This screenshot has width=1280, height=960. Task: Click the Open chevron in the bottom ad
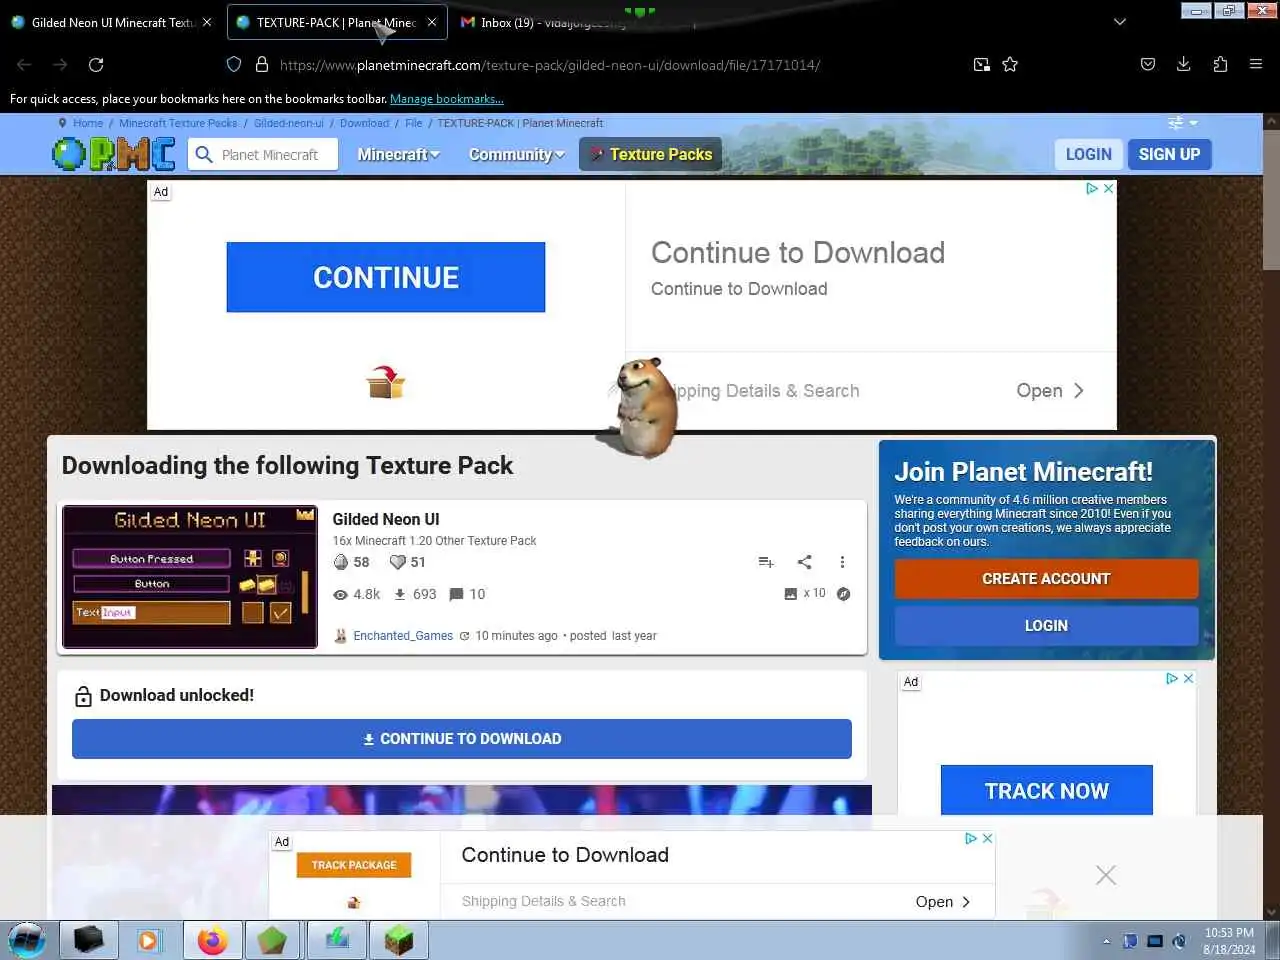point(966,902)
